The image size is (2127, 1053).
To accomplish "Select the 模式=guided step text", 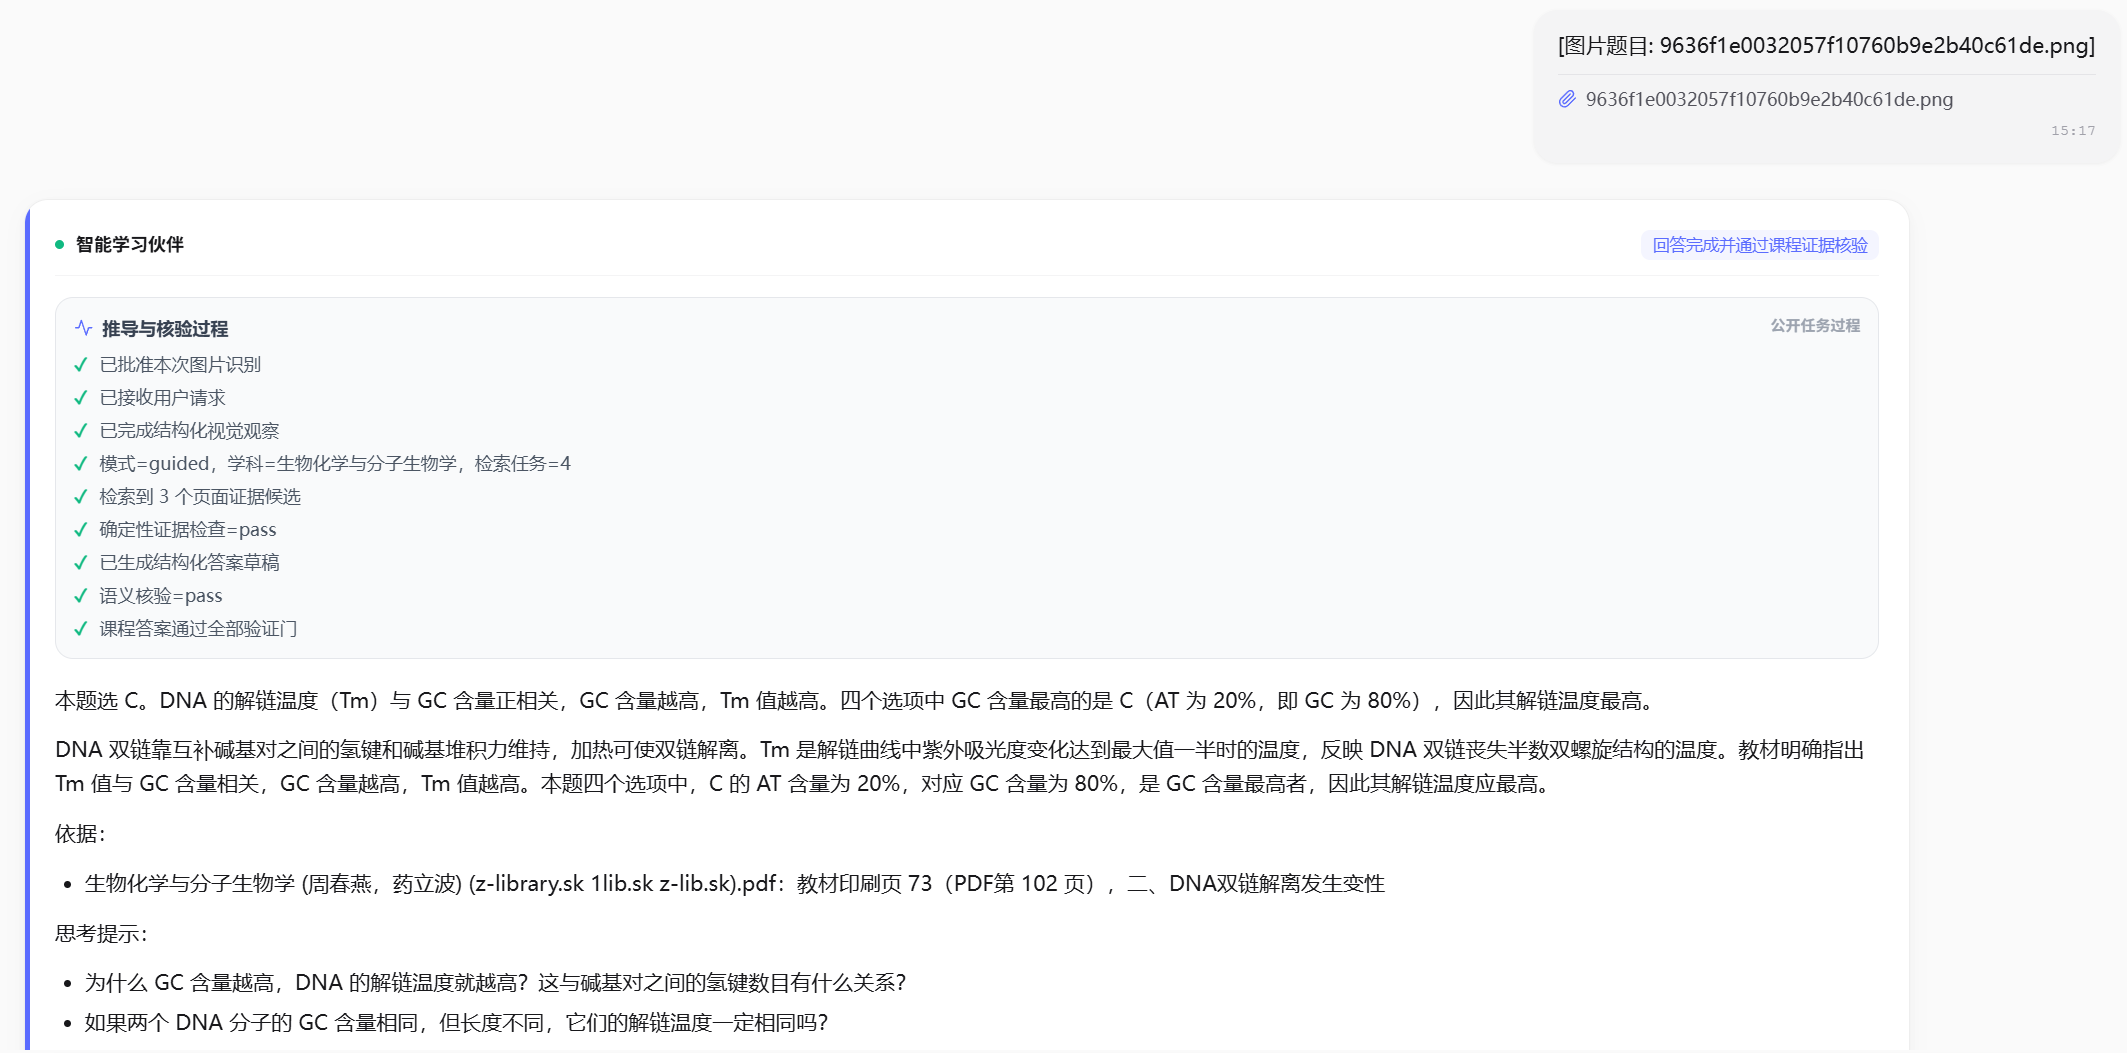I will [x=335, y=464].
